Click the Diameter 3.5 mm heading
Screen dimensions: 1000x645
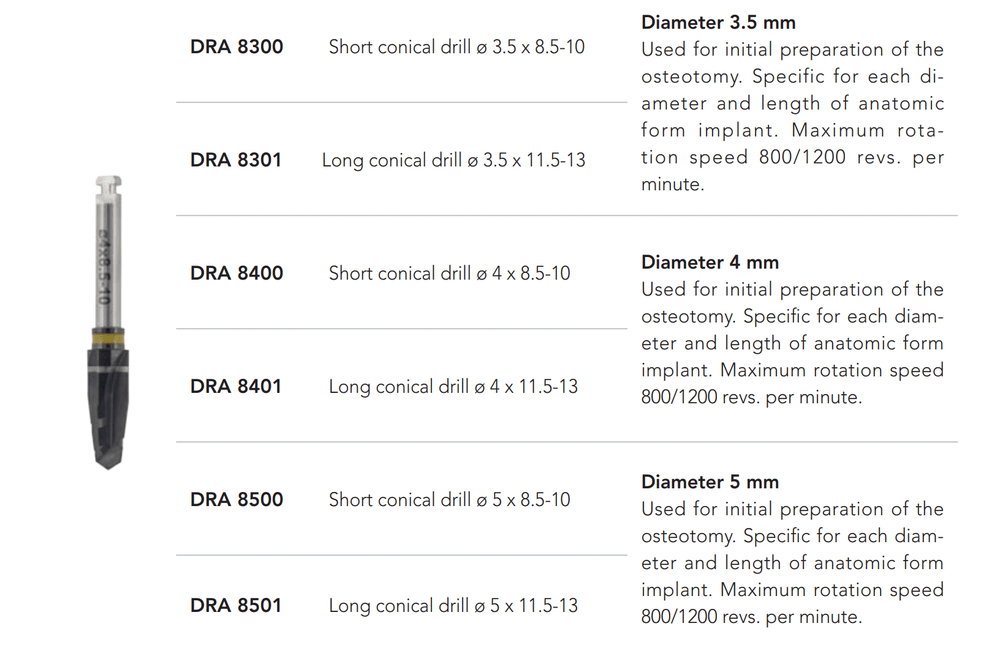(718, 22)
